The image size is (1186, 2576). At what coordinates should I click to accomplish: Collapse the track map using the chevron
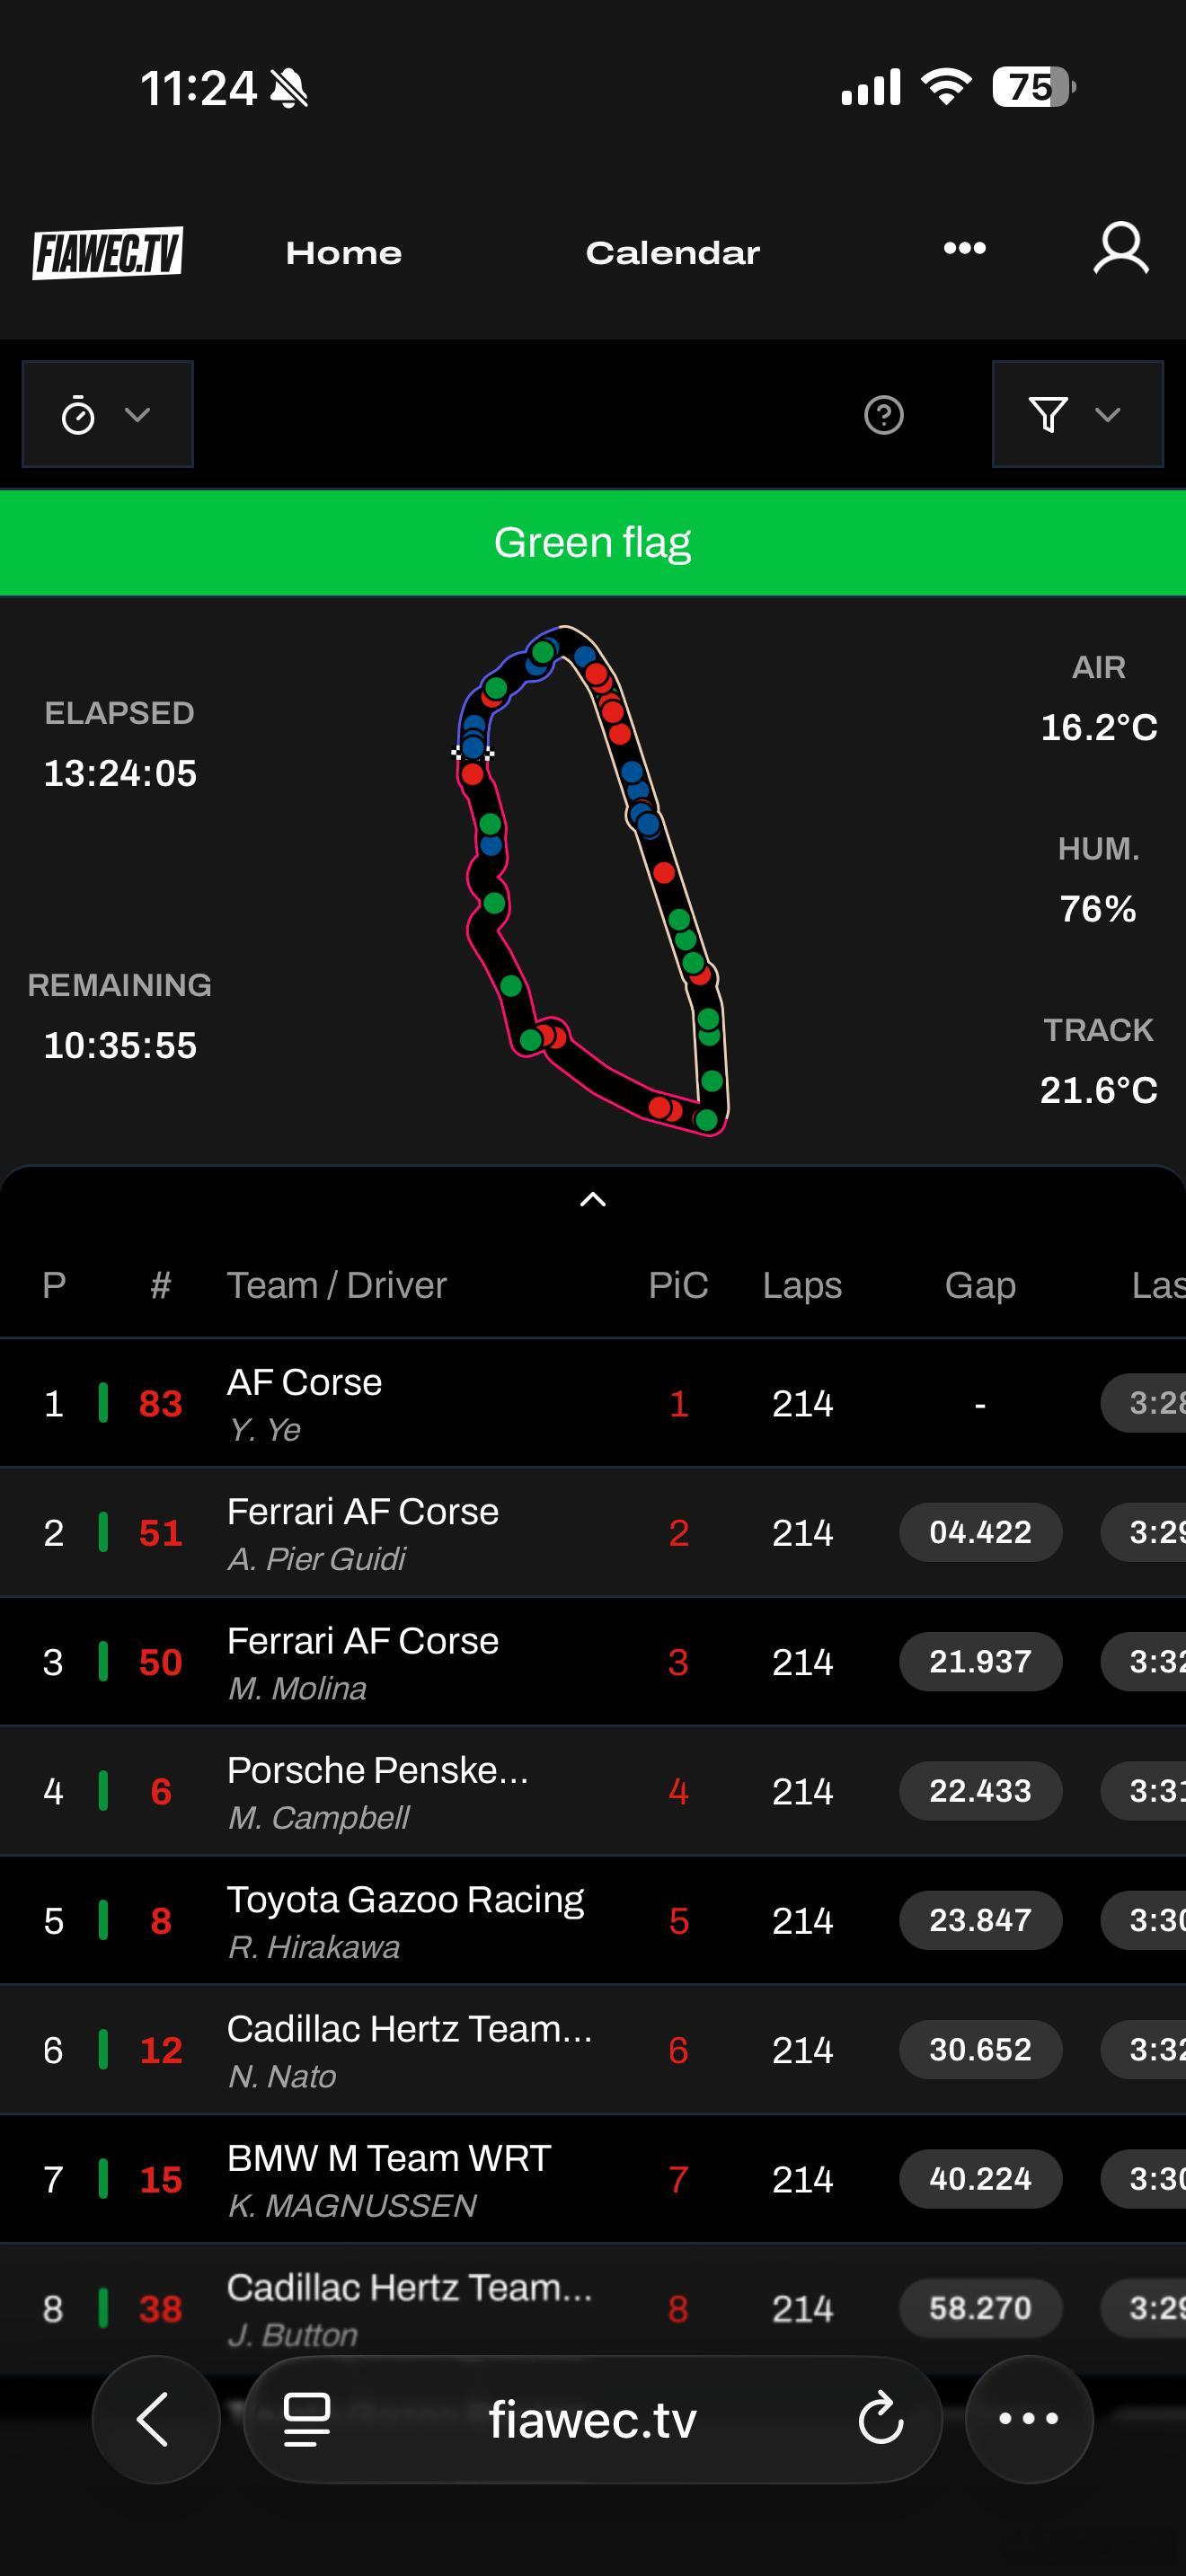tap(593, 1199)
